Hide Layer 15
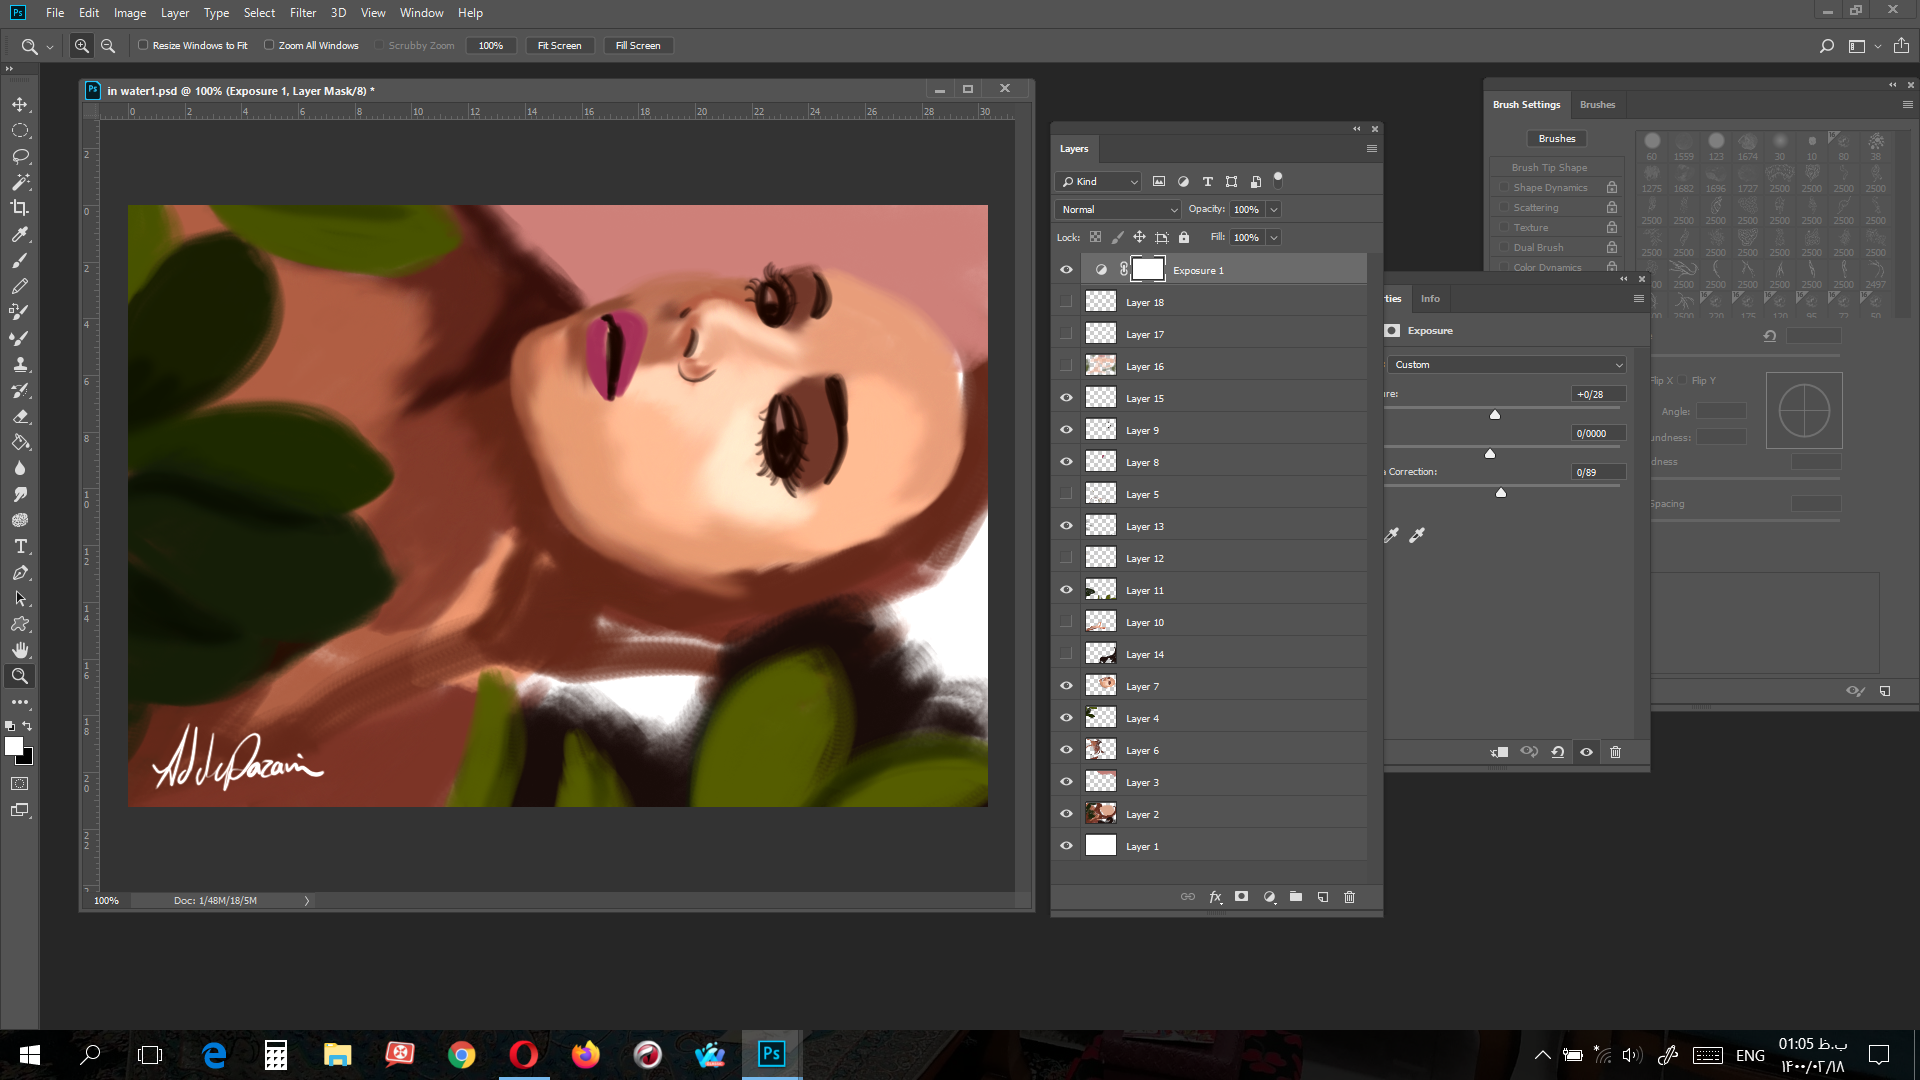The height and width of the screenshot is (1080, 1920). pos(1066,398)
